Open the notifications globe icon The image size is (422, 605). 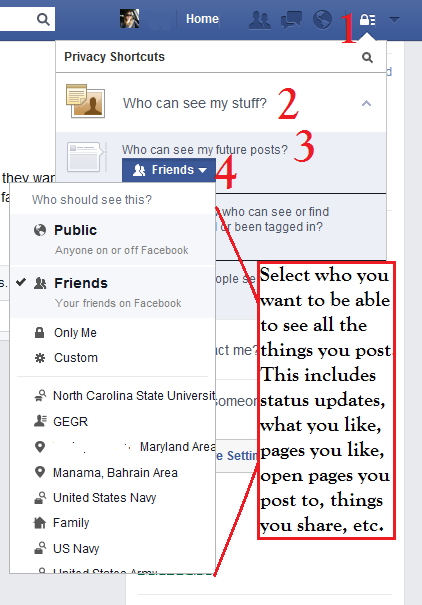(x=322, y=19)
